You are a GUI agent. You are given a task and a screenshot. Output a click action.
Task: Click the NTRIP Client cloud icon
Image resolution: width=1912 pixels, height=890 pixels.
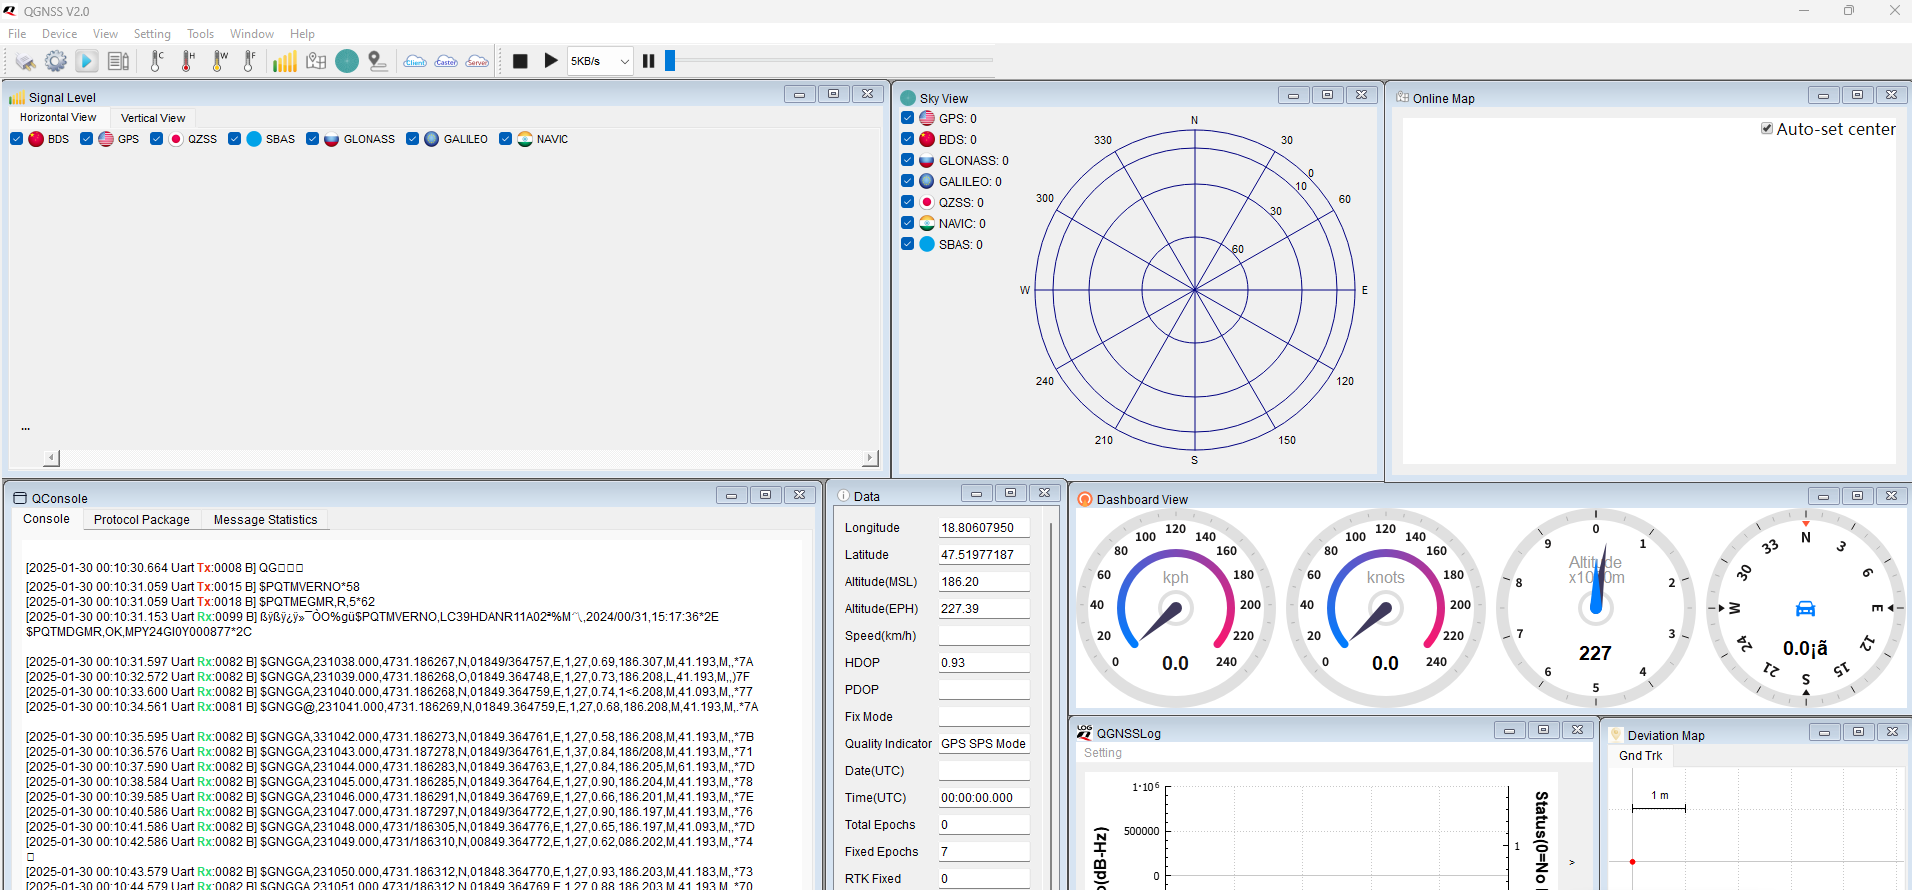415,62
